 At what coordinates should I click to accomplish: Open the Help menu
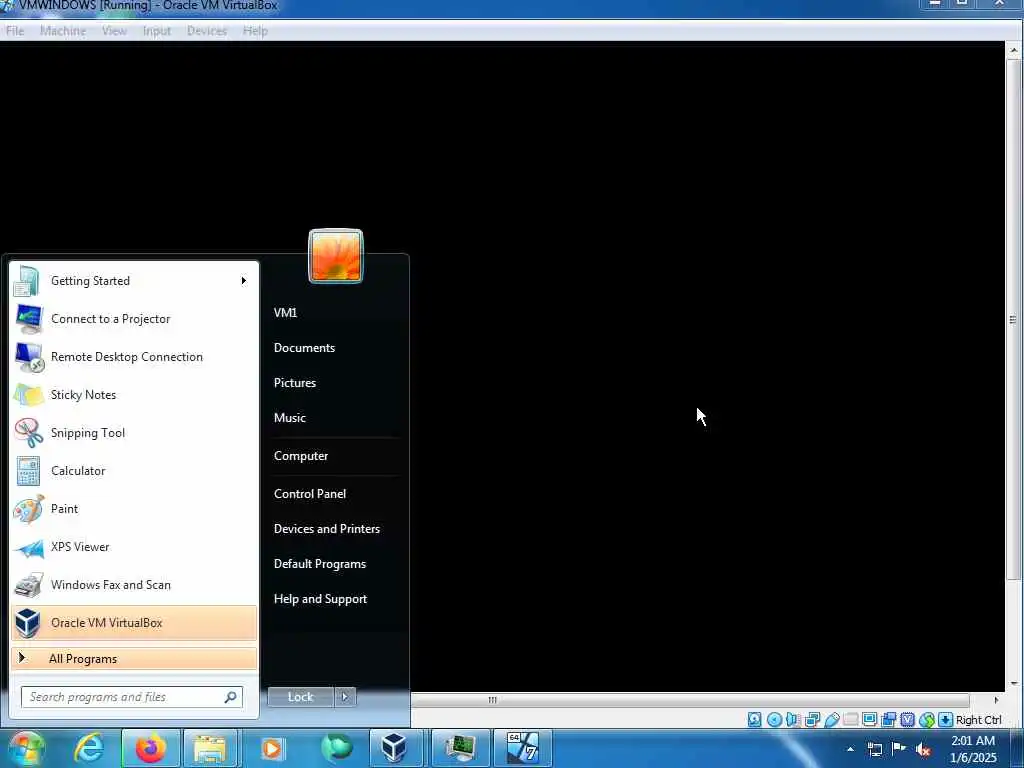(255, 31)
